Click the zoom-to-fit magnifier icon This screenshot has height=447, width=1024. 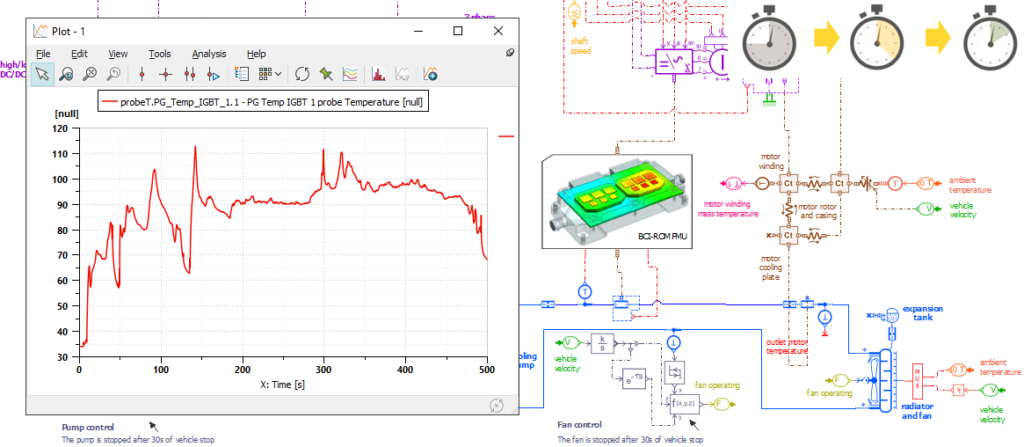pos(89,74)
